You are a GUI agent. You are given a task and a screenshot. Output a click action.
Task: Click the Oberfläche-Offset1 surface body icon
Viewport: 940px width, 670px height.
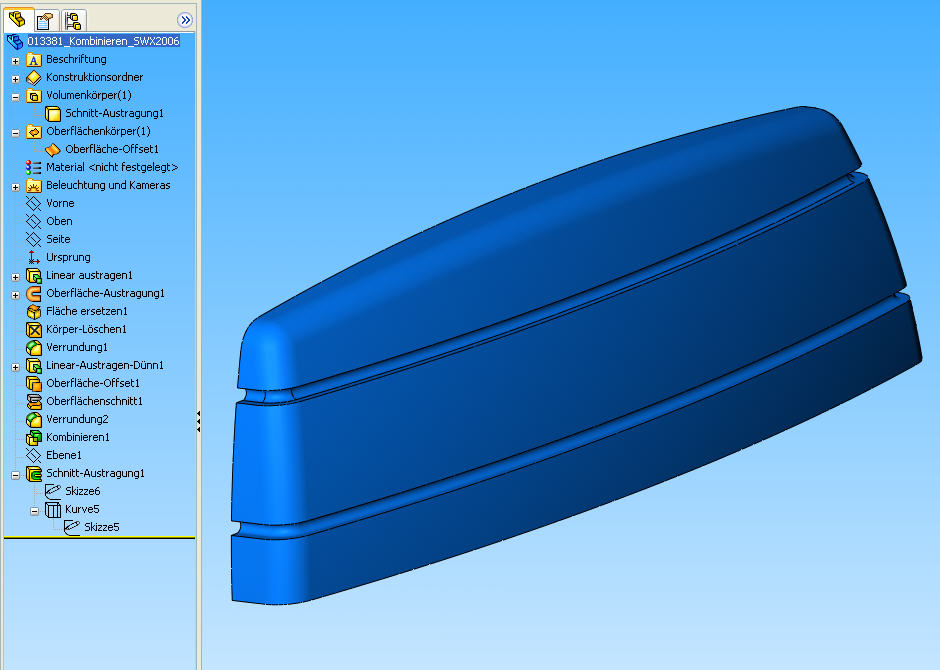coord(53,149)
